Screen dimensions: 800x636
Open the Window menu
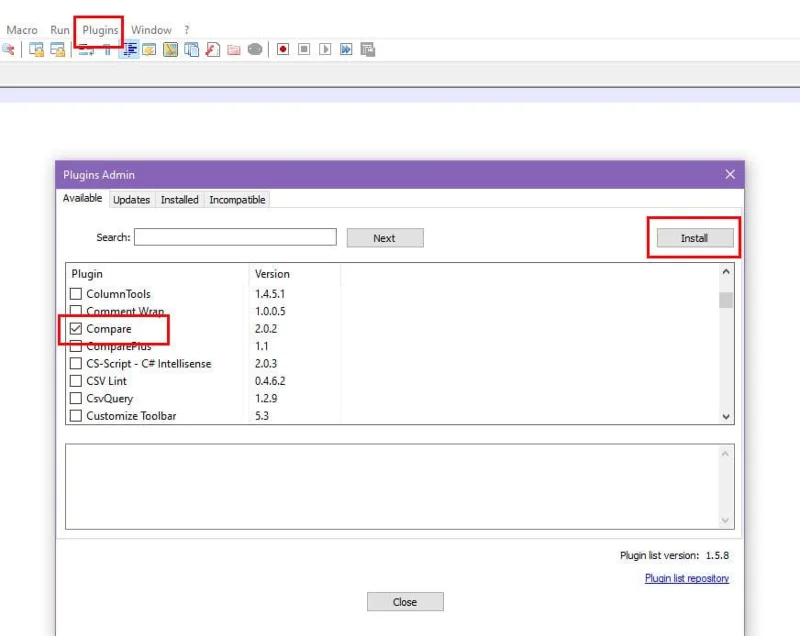point(151,30)
